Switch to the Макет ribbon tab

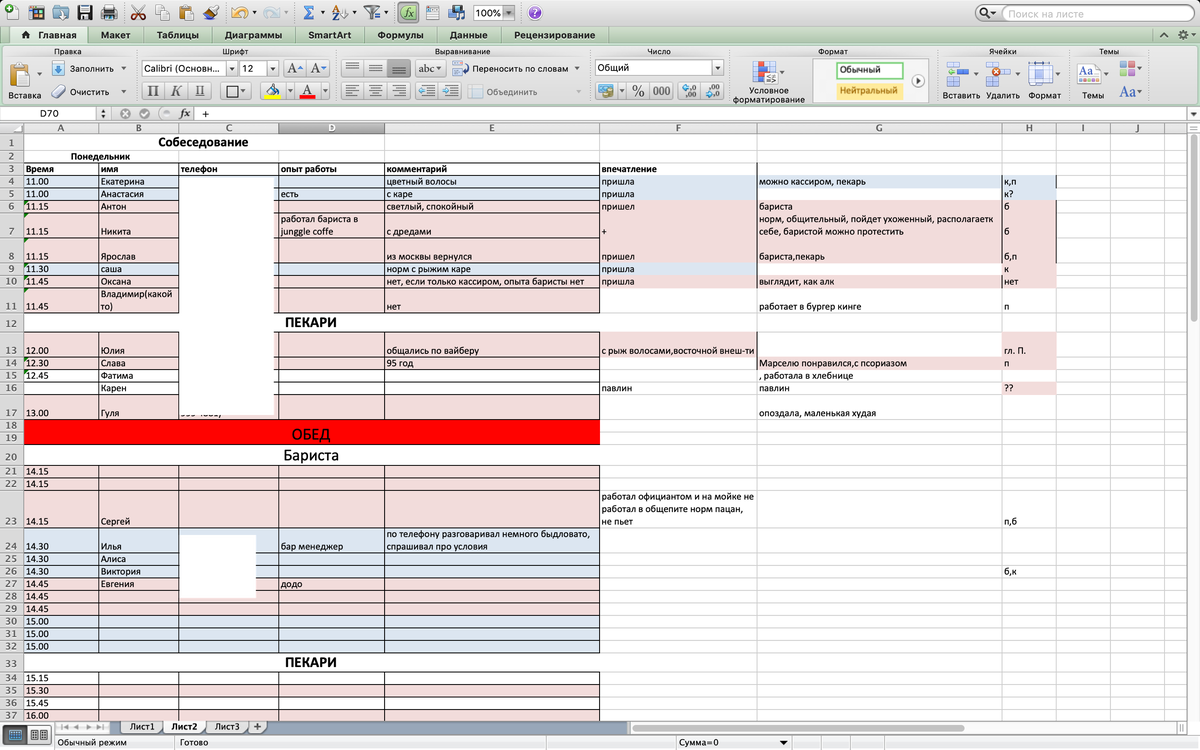(x=115, y=35)
